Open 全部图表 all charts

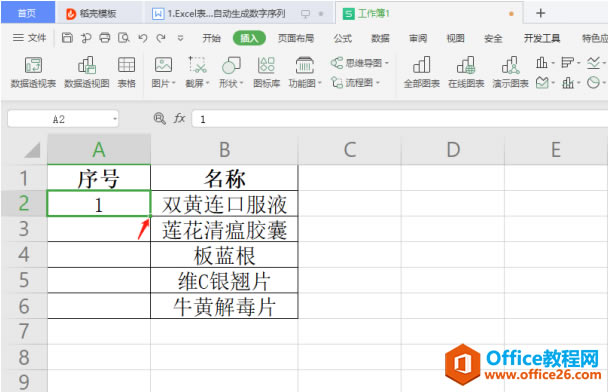click(x=421, y=72)
